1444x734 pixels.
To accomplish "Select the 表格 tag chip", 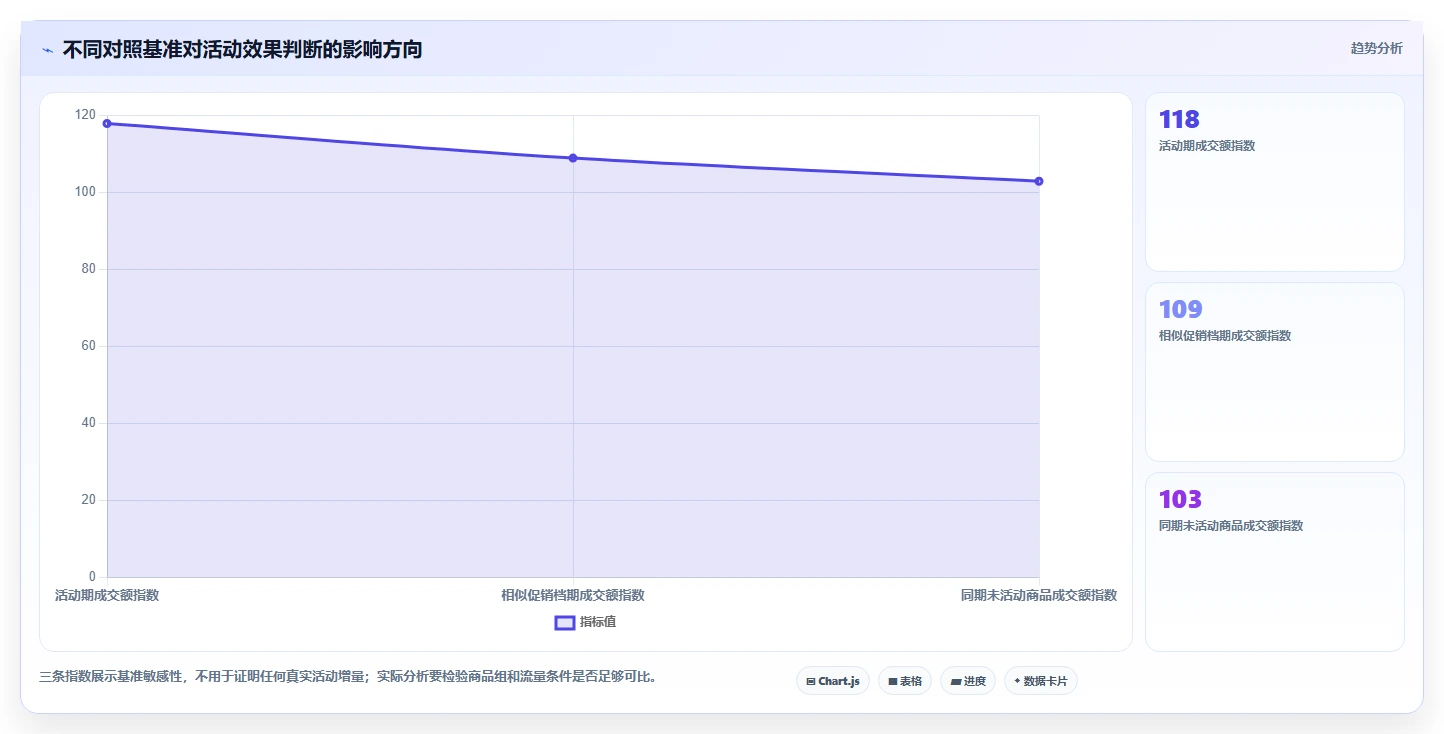I will pyautogui.click(x=905, y=681).
